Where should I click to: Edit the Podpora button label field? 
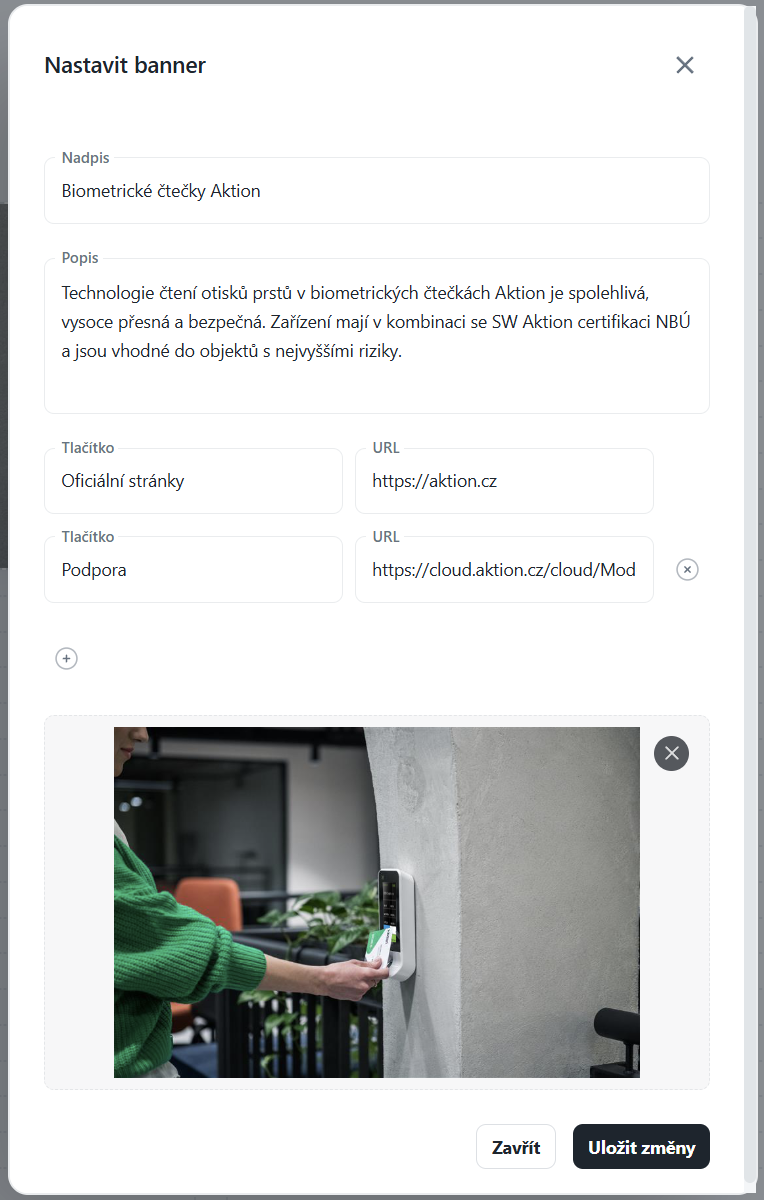[x=193, y=569]
